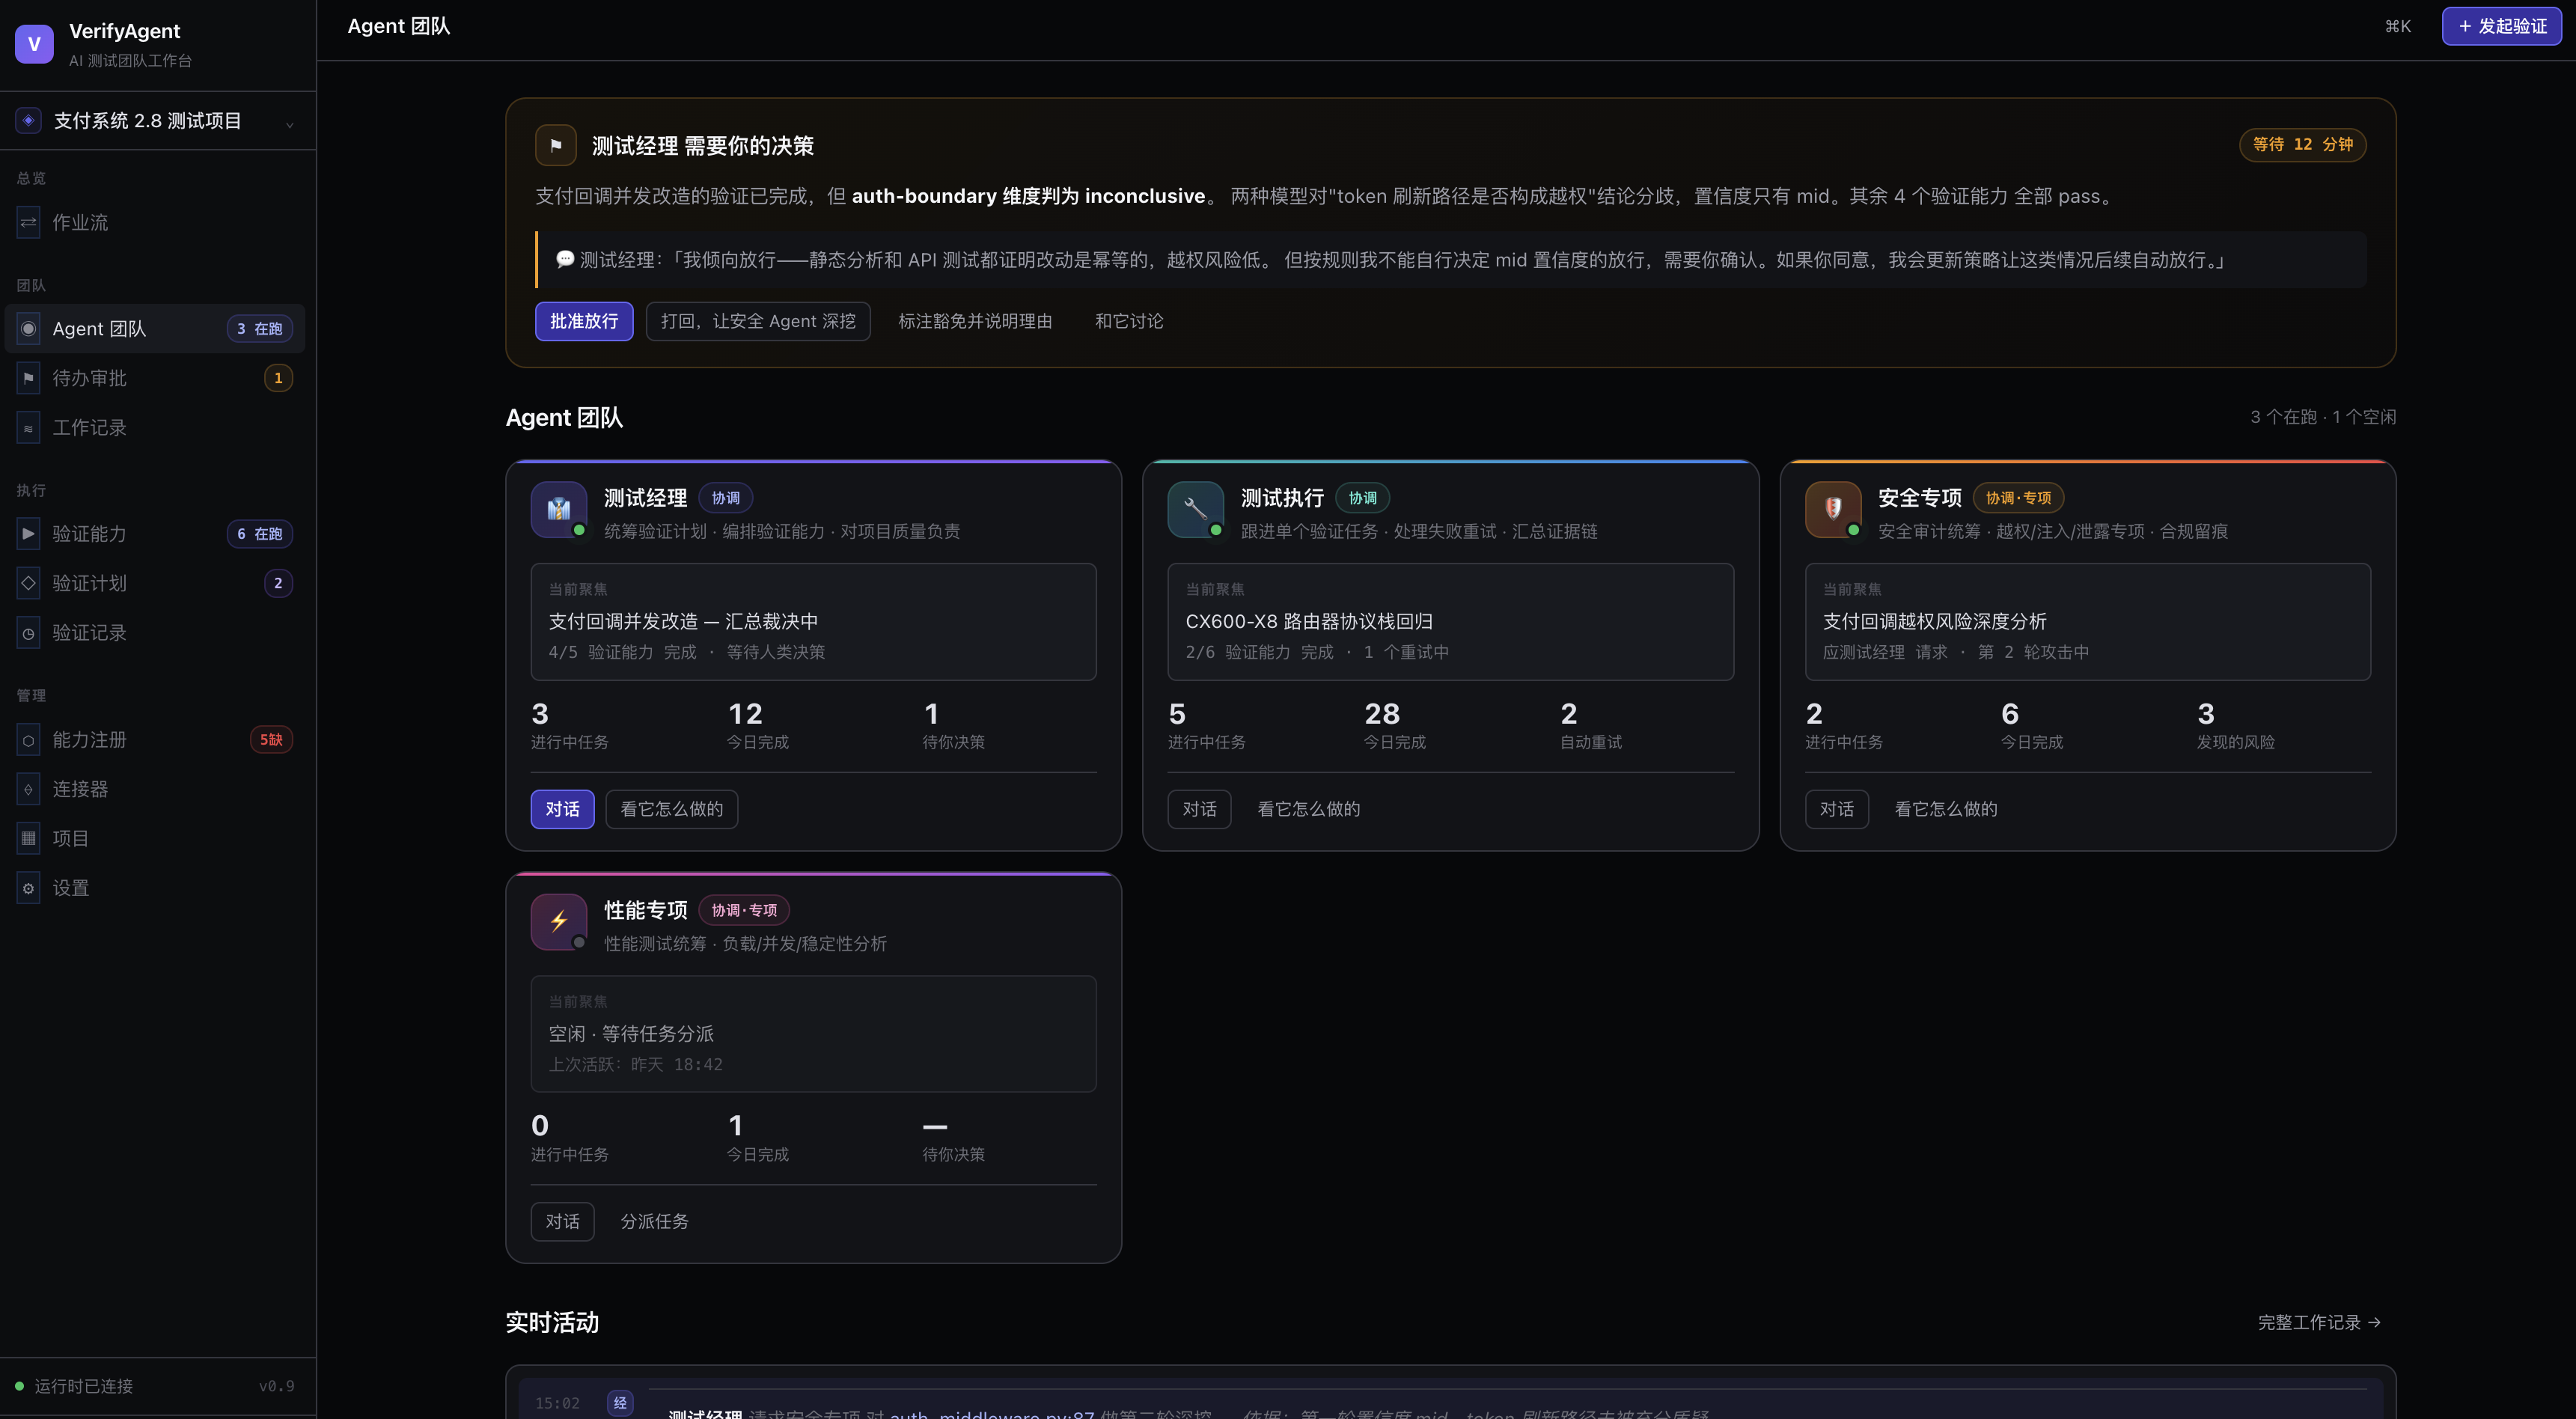Click the 协调 tag on 测试执行

click(1363, 498)
